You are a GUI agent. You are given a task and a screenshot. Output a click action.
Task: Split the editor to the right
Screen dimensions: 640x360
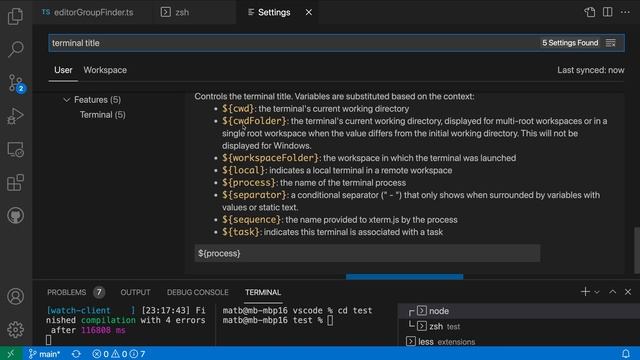tap(607, 12)
